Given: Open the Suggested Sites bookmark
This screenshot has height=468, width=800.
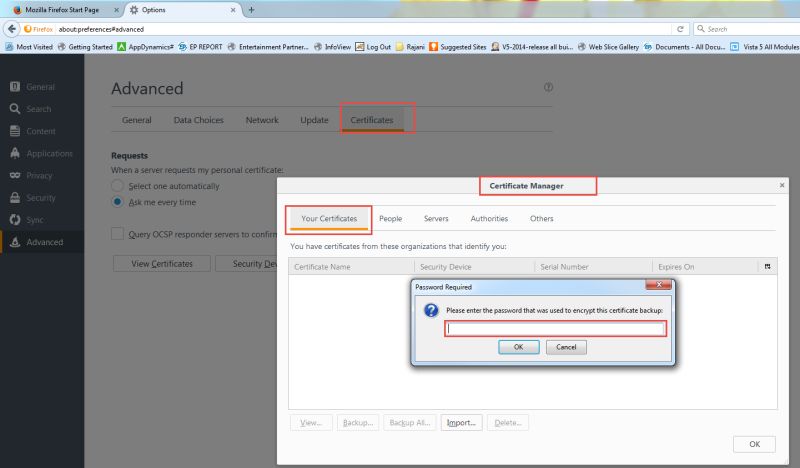Looking at the screenshot, I should click(458, 47).
